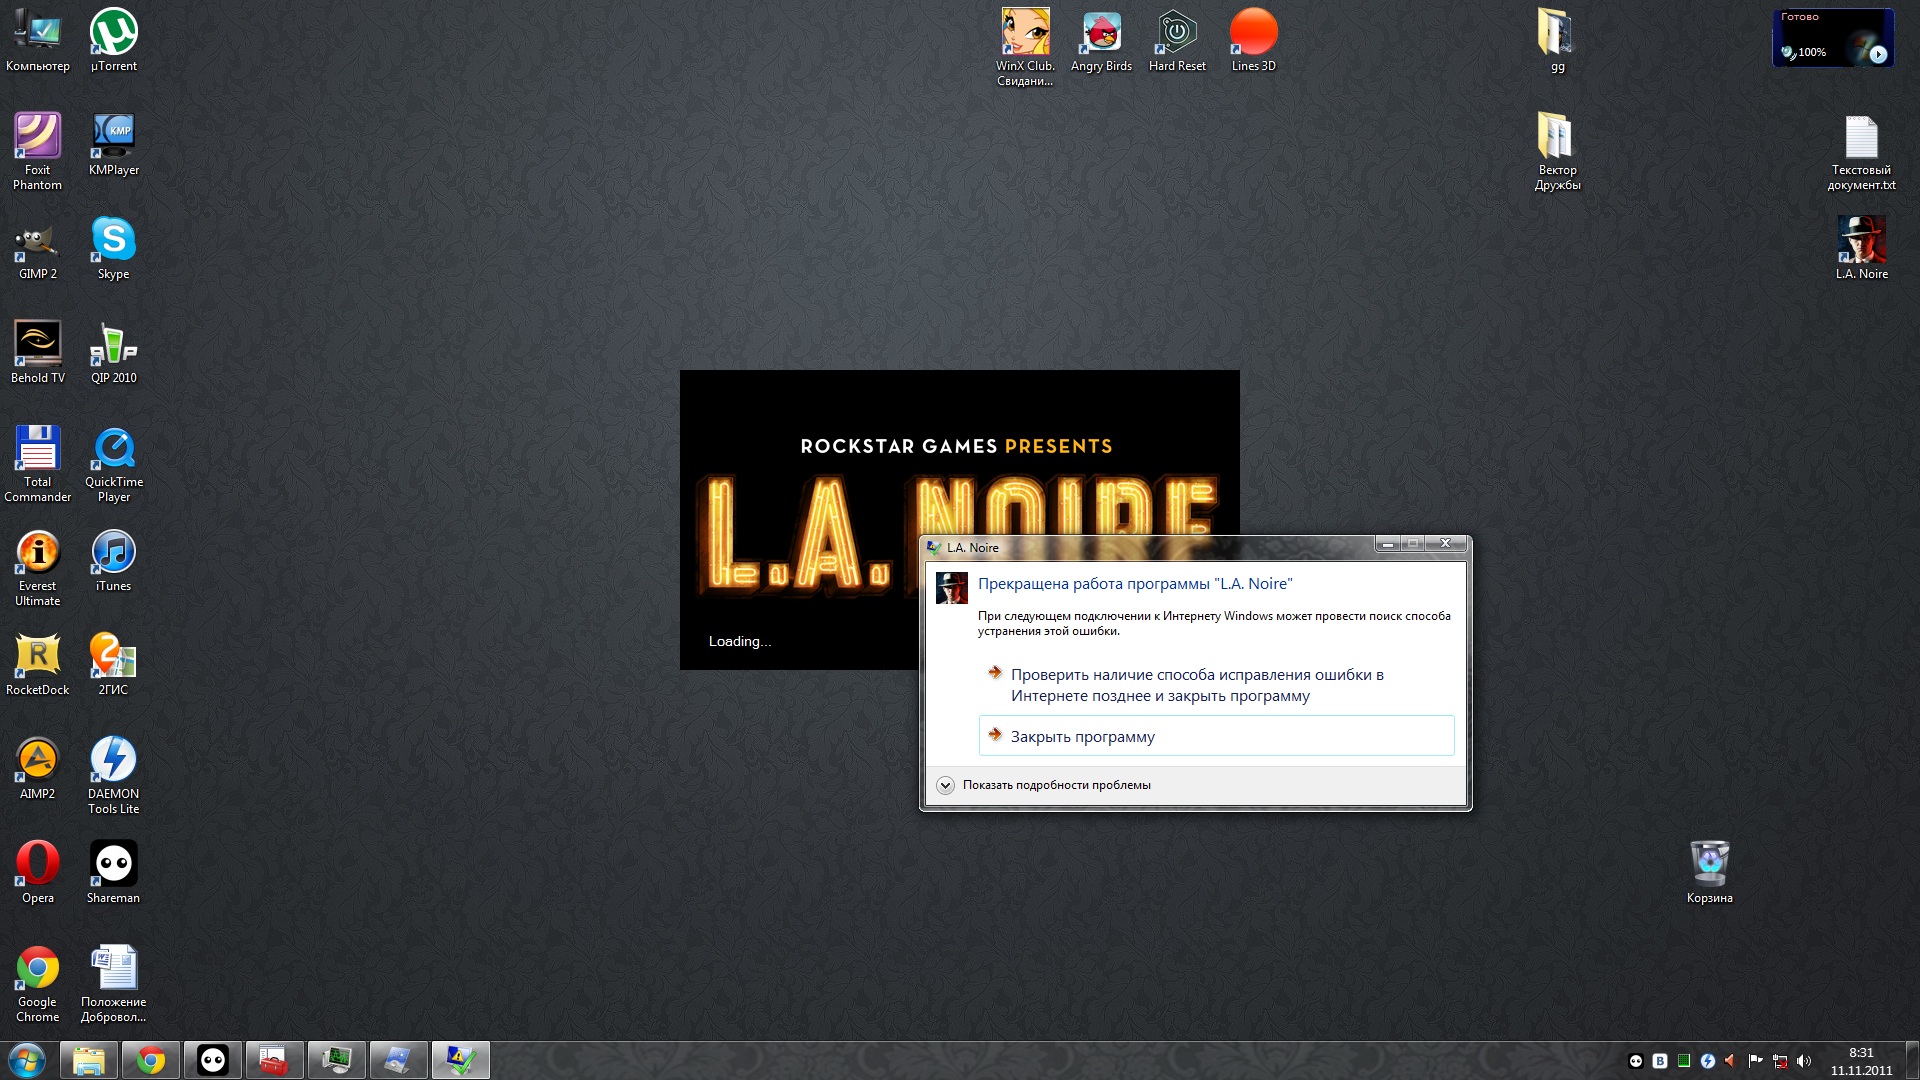This screenshot has height=1080, width=1920.
Task: Launch KMPlayer shortcut
Action: point(114,144)
